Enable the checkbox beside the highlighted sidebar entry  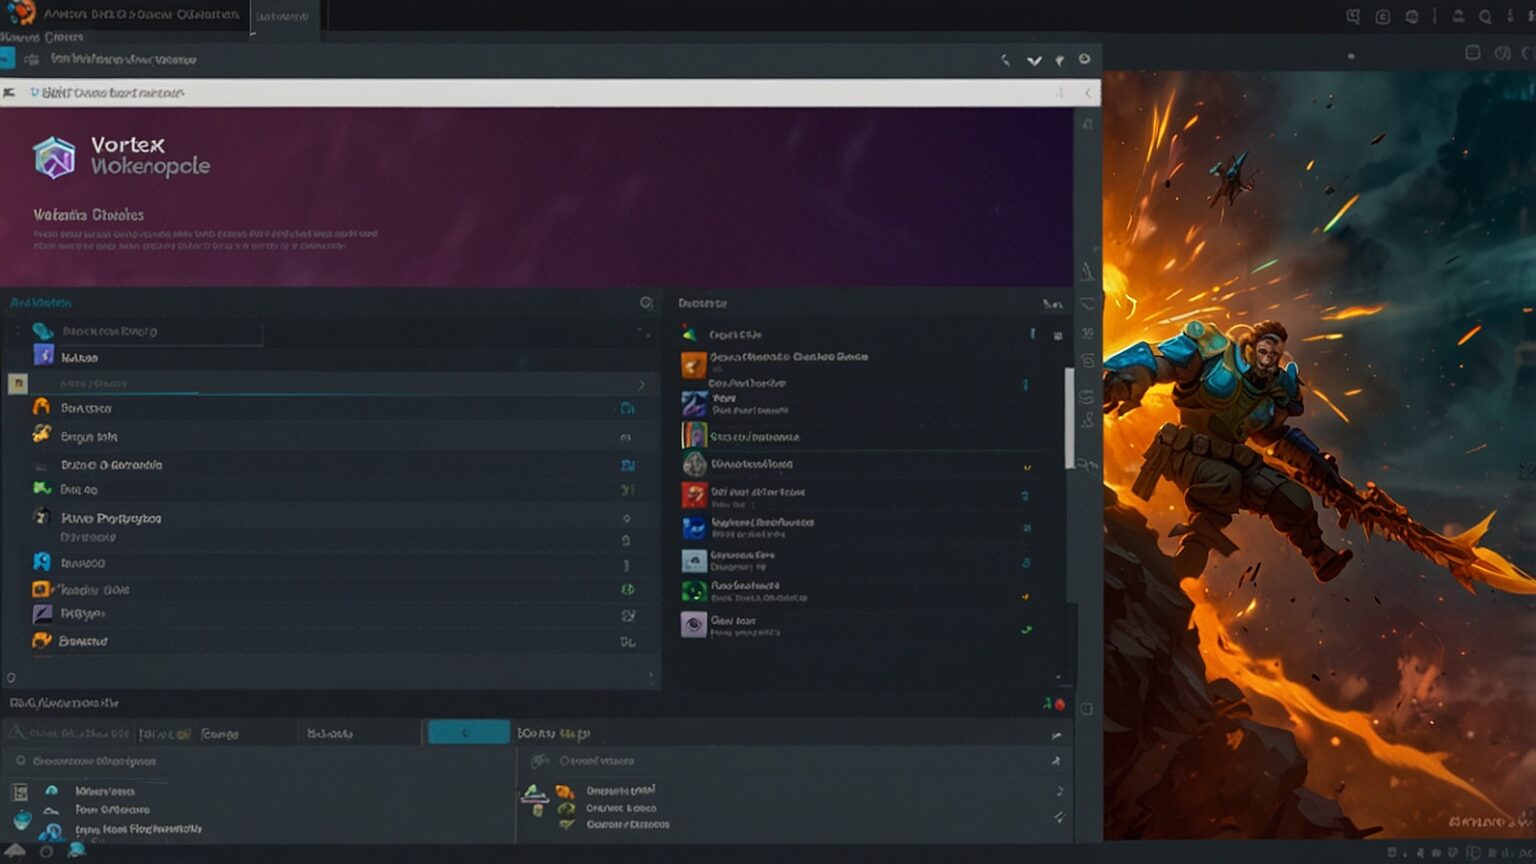[20, 381]
